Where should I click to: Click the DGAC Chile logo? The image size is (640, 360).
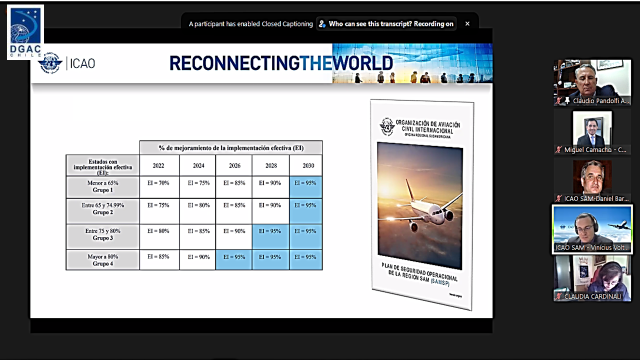[25, 32]
